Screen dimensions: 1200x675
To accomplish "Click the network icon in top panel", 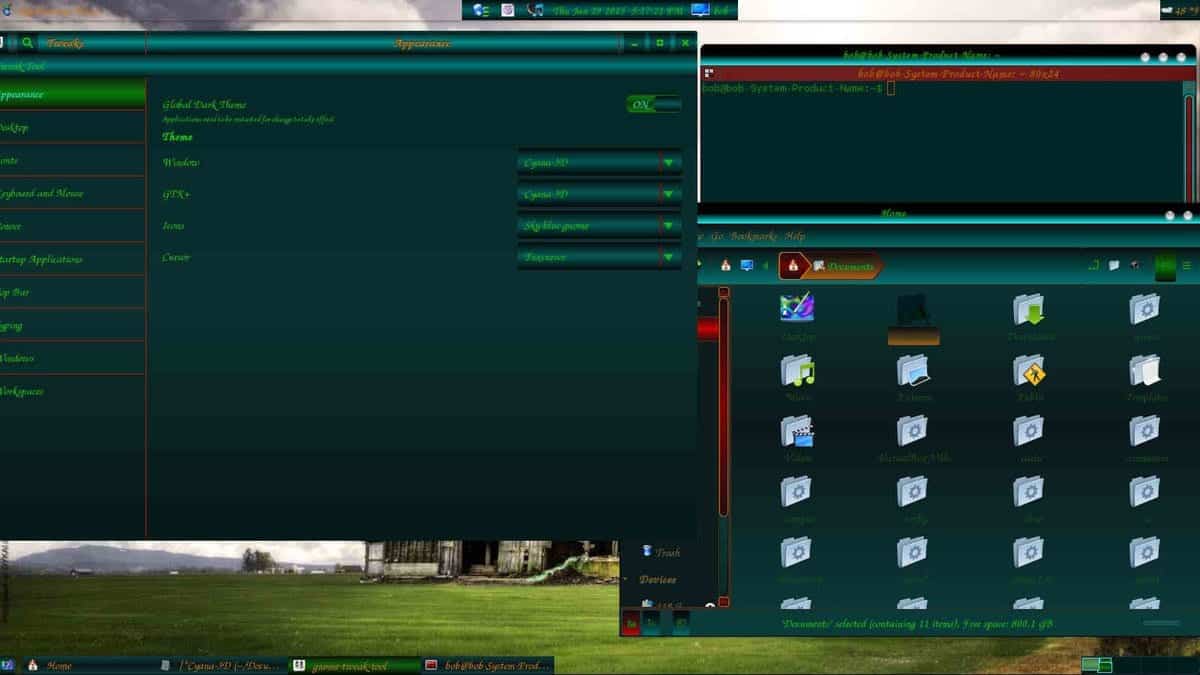I will click(481, 10).
